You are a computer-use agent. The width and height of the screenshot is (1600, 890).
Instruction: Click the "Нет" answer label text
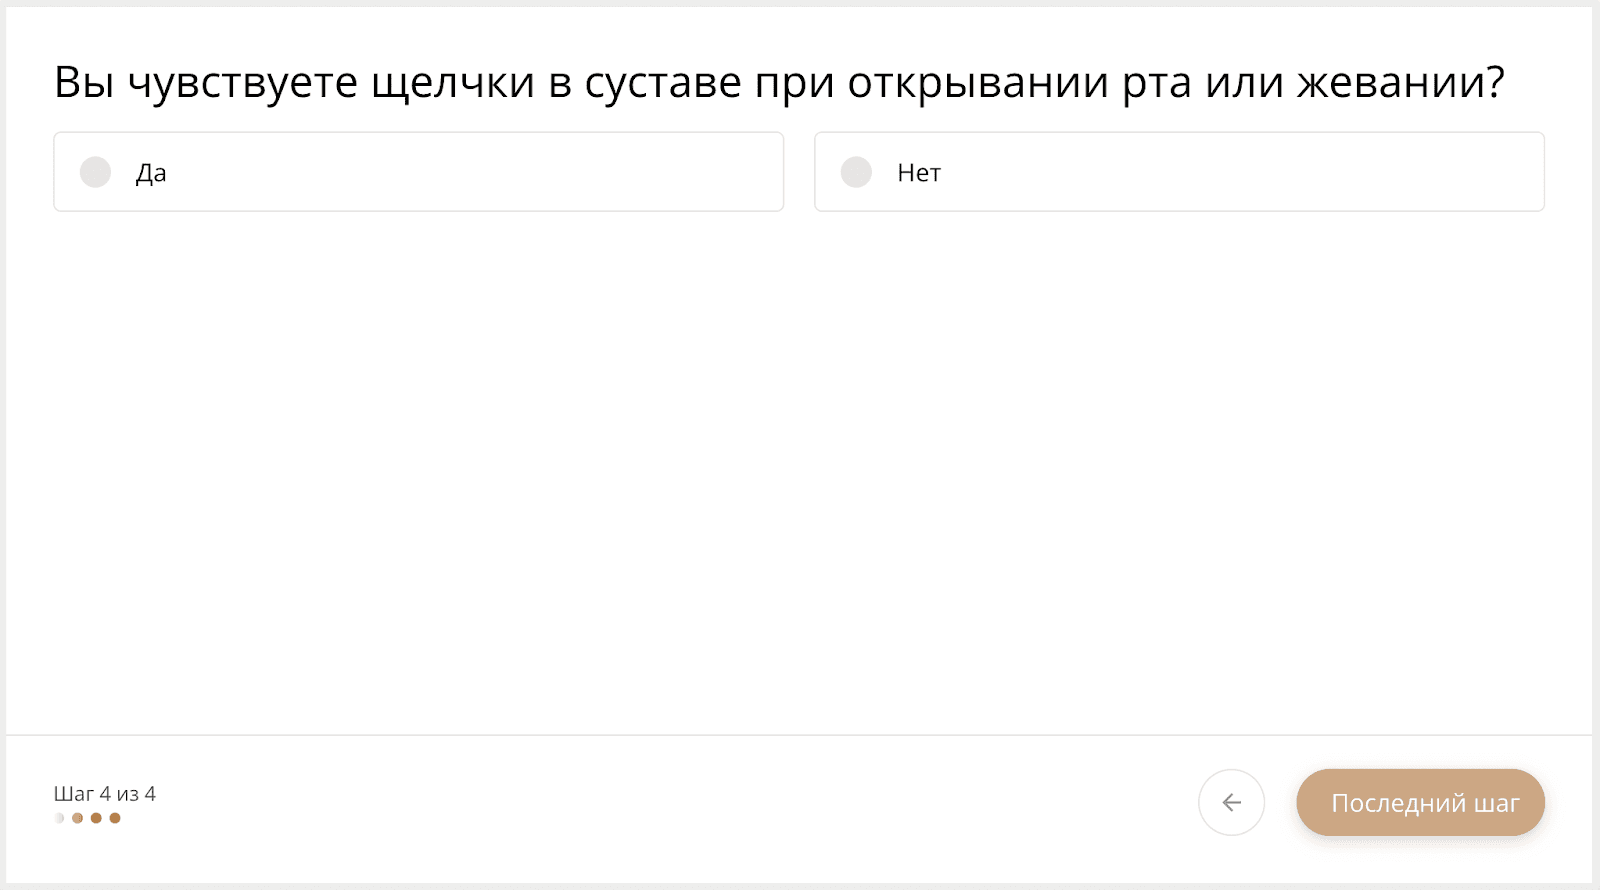[919, 173]
